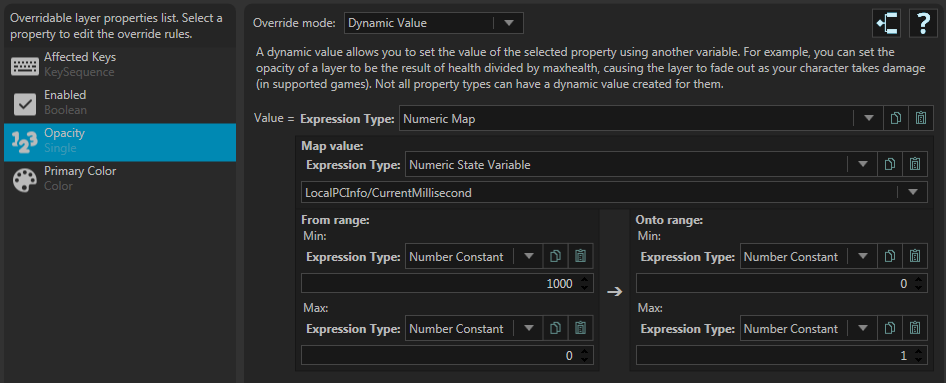Click the Affected Keys keyboard icon

25,66
